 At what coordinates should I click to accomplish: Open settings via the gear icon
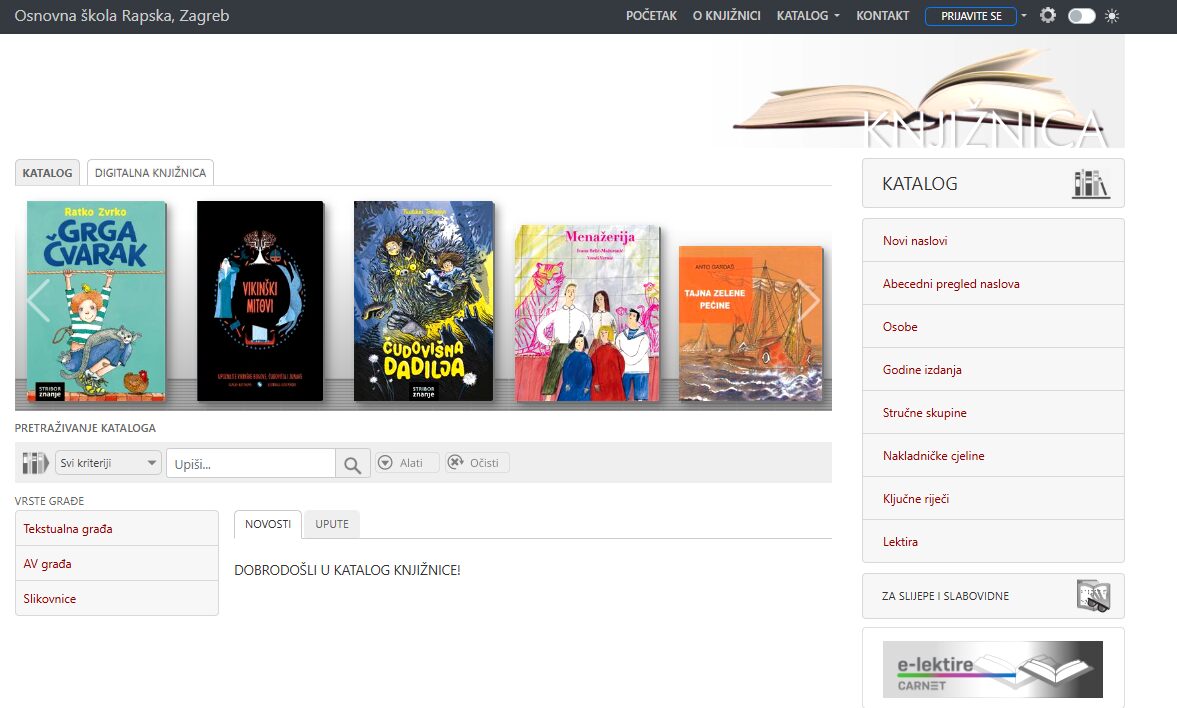point(1048,16)
